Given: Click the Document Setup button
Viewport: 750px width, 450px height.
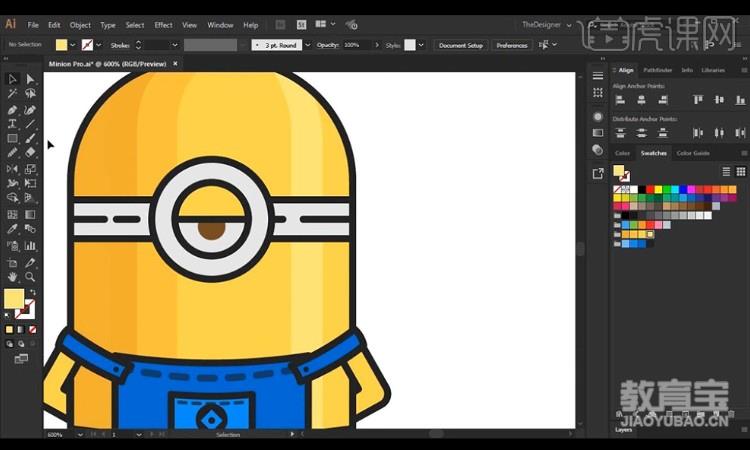Looking at the screenshot, I should [x=461, y=45].
